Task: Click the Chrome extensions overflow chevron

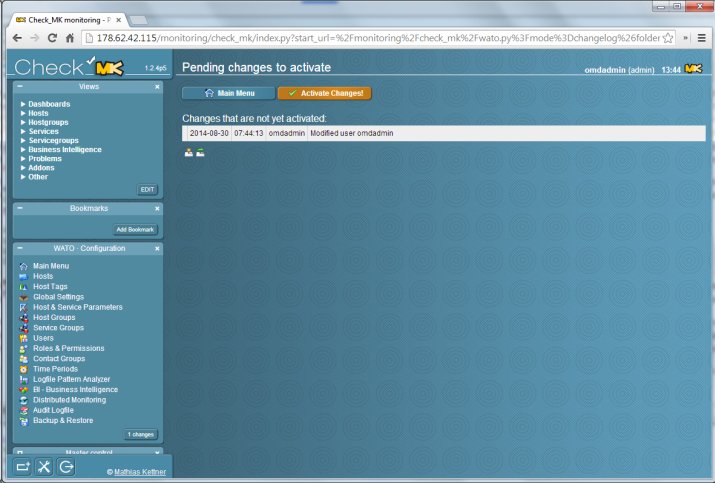Action: tap(685, 38)
